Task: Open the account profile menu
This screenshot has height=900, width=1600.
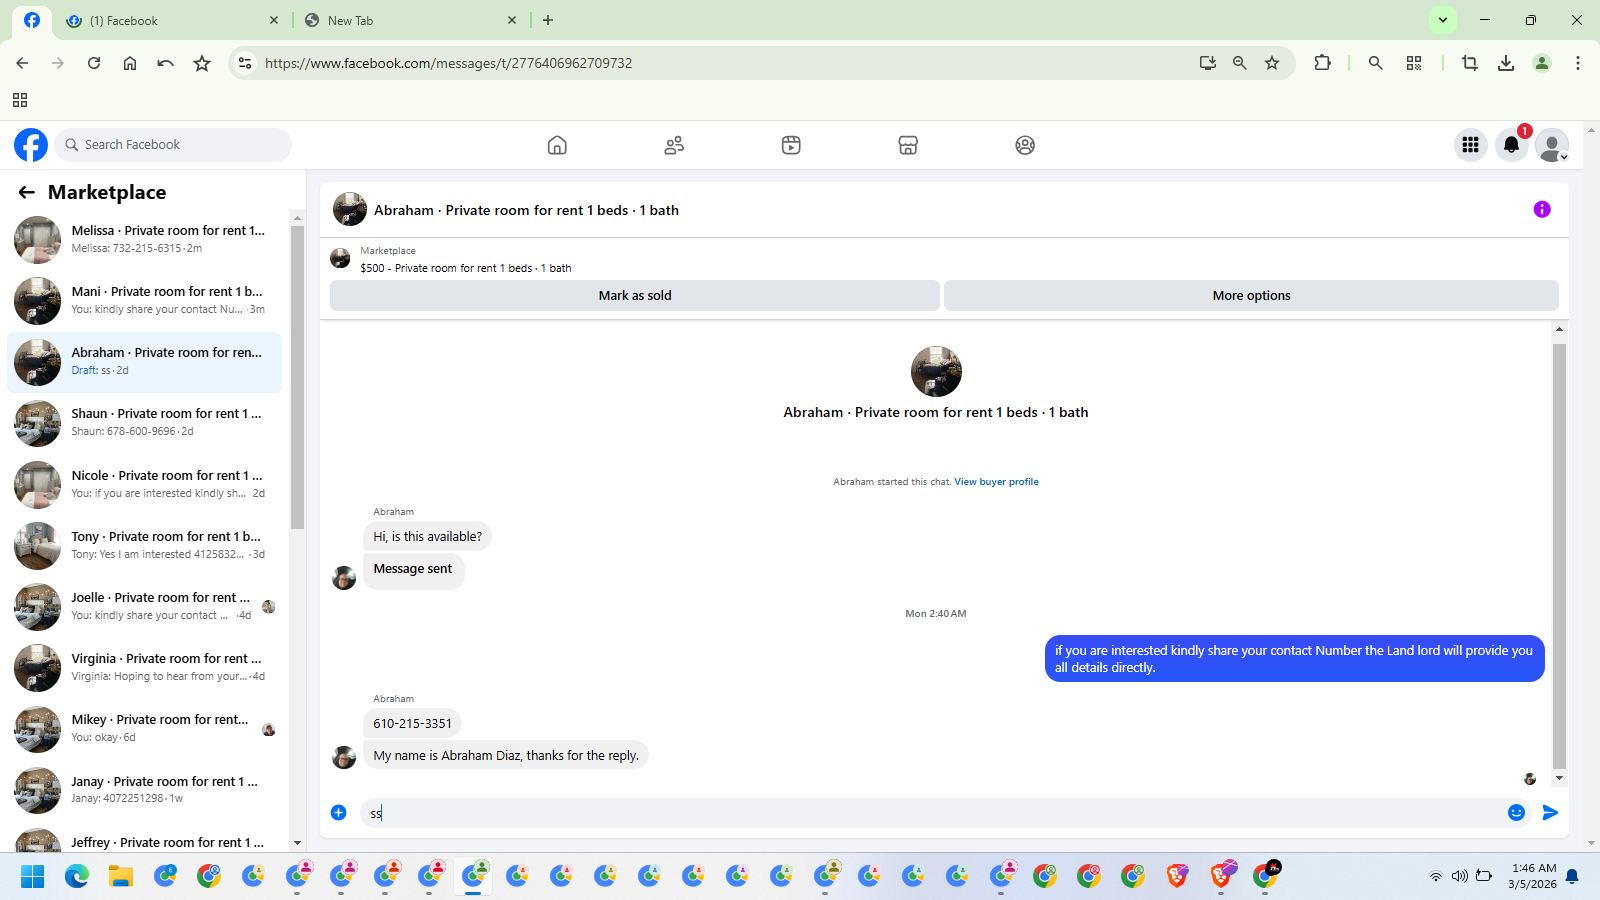Action: coord(1552,145)
